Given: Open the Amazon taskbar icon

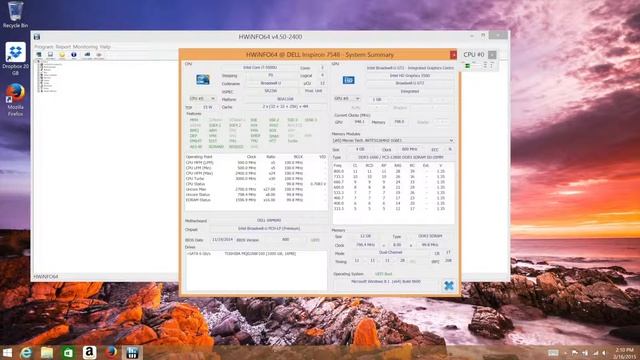Looking at the screenshot, I should 89,353.
